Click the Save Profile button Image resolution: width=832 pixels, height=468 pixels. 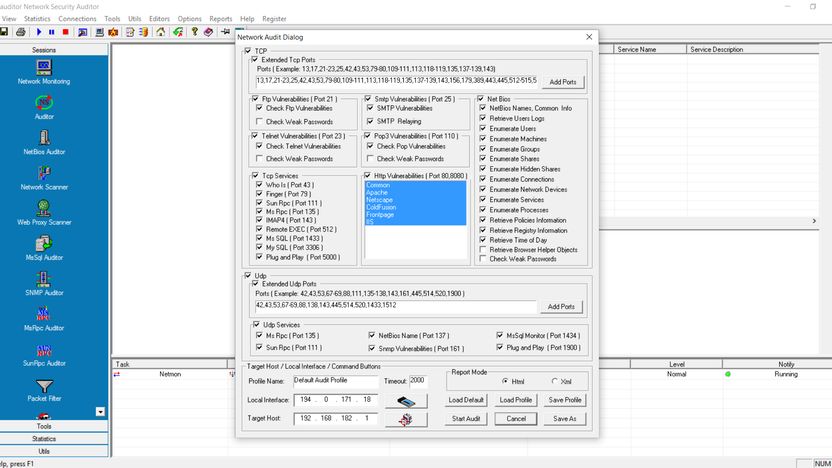[565, 400]
